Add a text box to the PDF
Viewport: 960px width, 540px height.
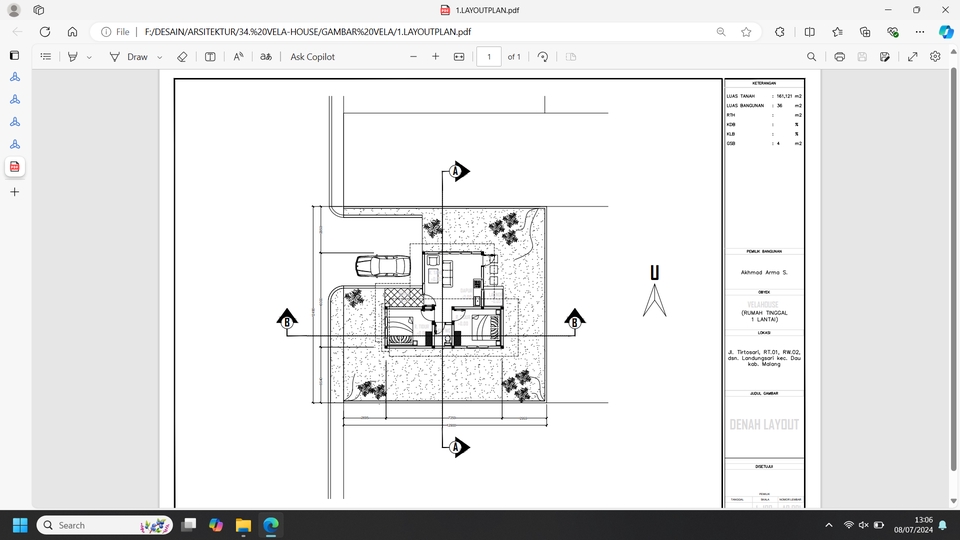(x=210, y=56)
